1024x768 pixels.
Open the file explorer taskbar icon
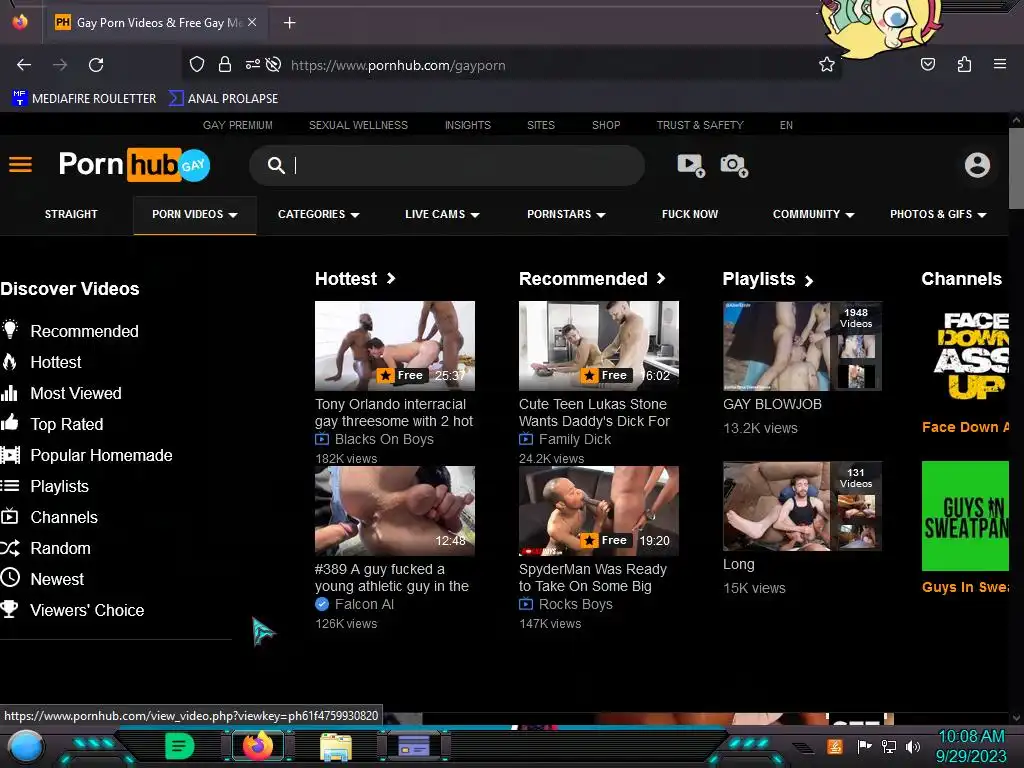coord(336,746)
